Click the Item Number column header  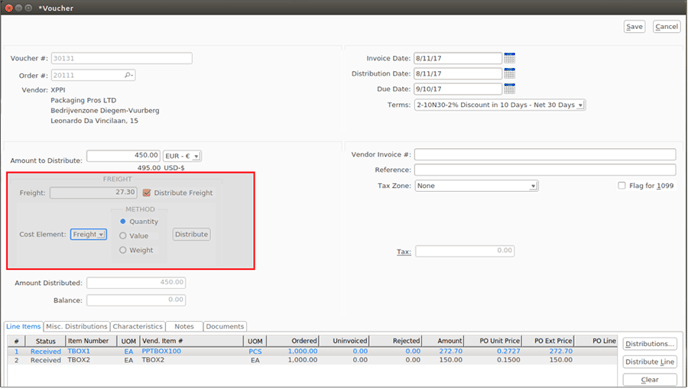coord(91,341)
